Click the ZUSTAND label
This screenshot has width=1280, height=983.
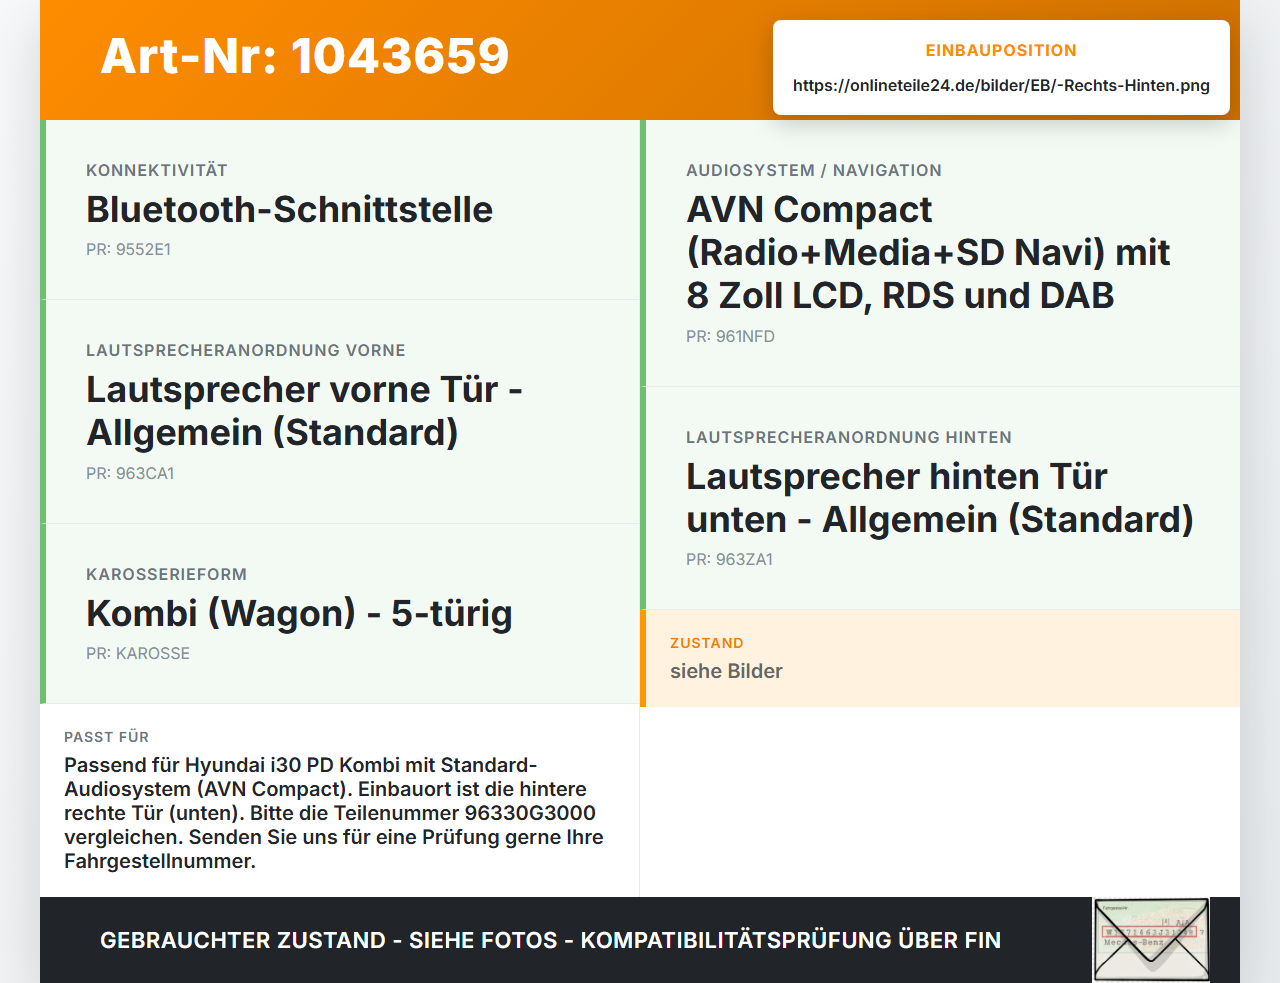(x=707, y=644)
